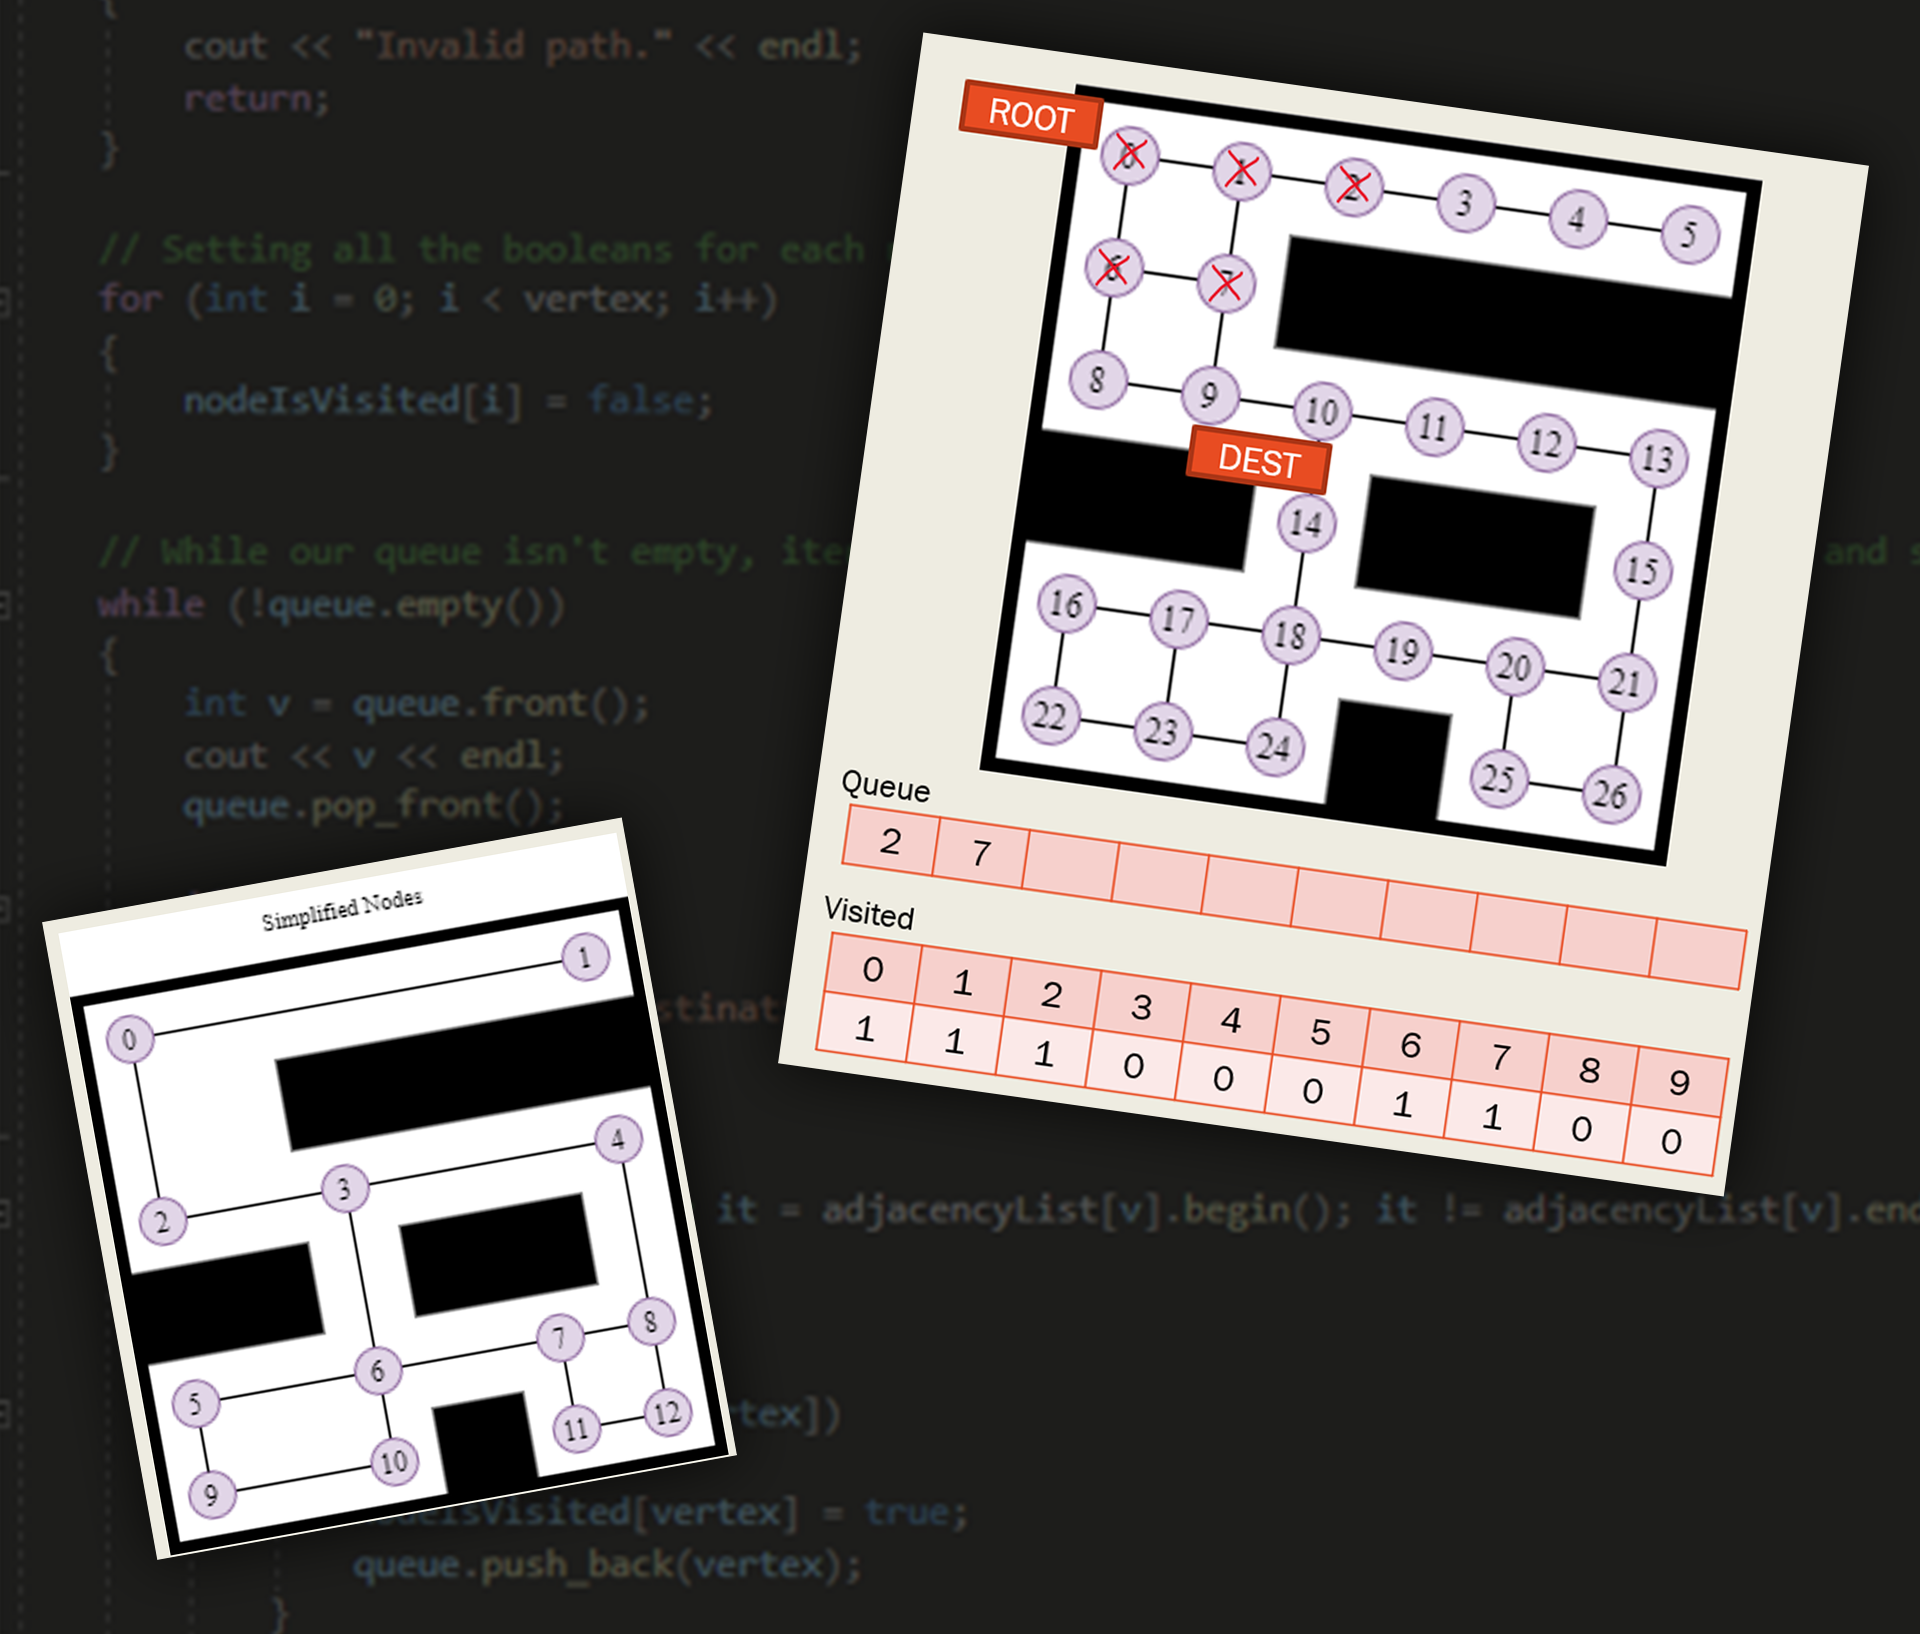Viewport: 1920px width, 1634px height.
Task: Click the orange ROOT label
Action: coord(1031,115)
